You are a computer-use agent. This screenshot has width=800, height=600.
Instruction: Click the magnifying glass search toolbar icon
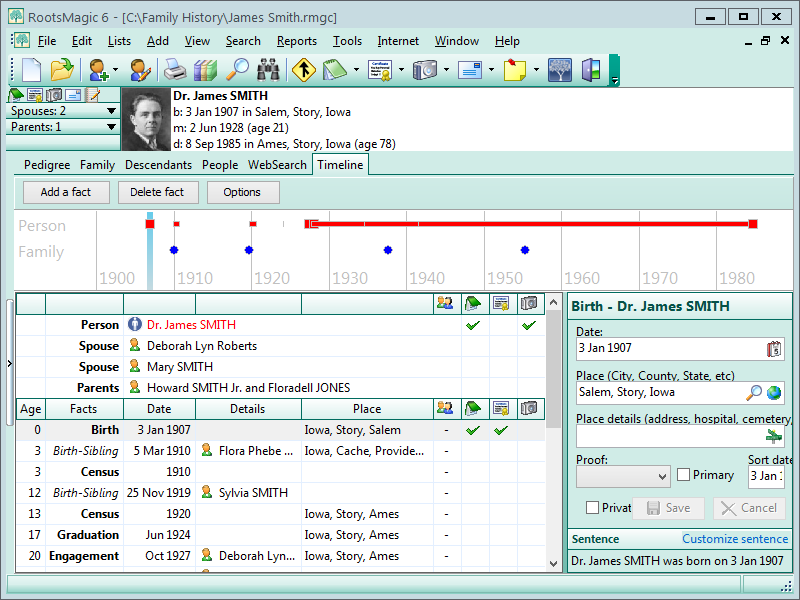click(237, 70)
